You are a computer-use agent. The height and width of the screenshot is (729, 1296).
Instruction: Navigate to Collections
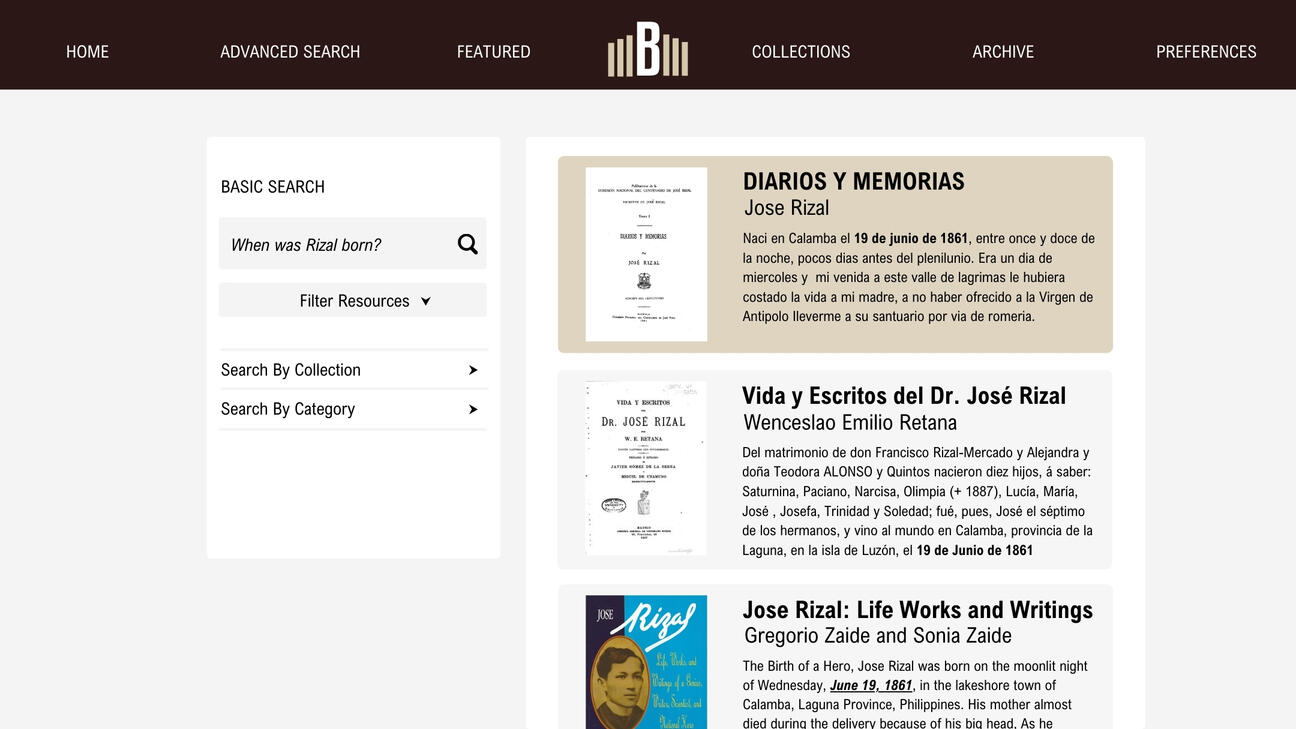(800, 52)
